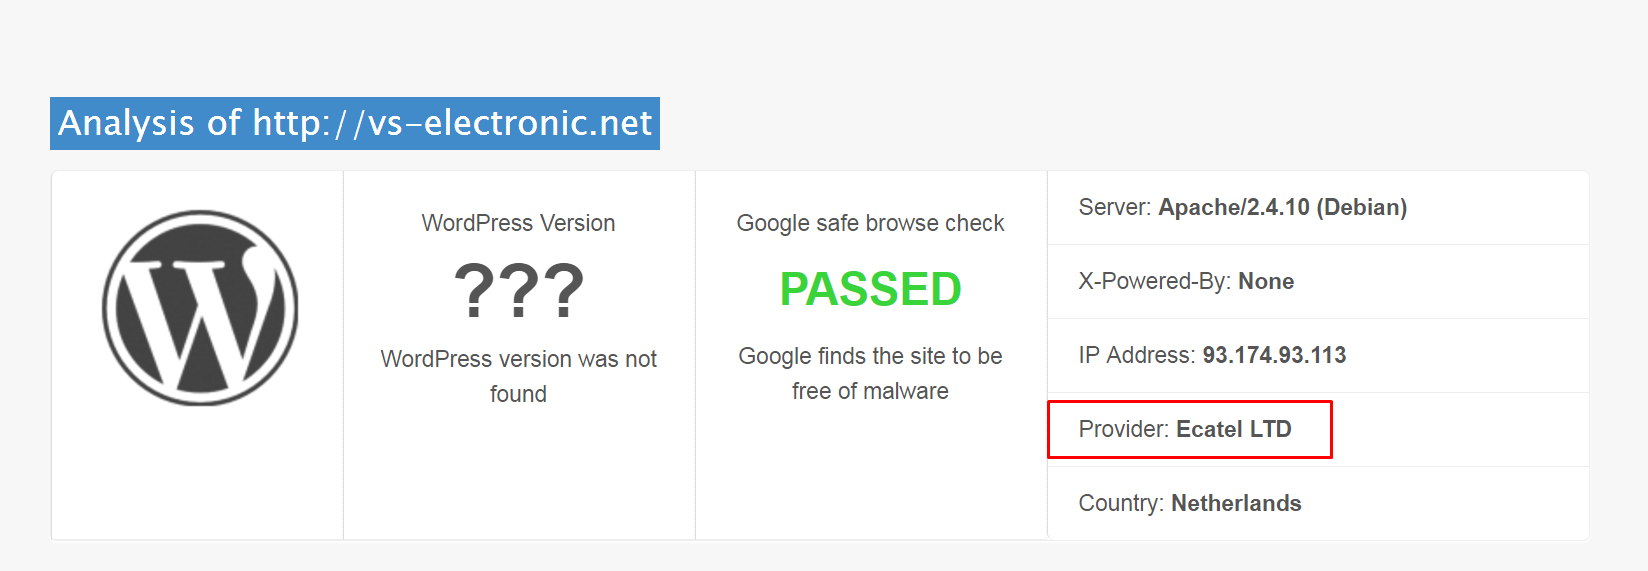Screen dimensions: 1648x571
Task: Click the 93.174.93.113 IP value
Action: click(1274, 355)
